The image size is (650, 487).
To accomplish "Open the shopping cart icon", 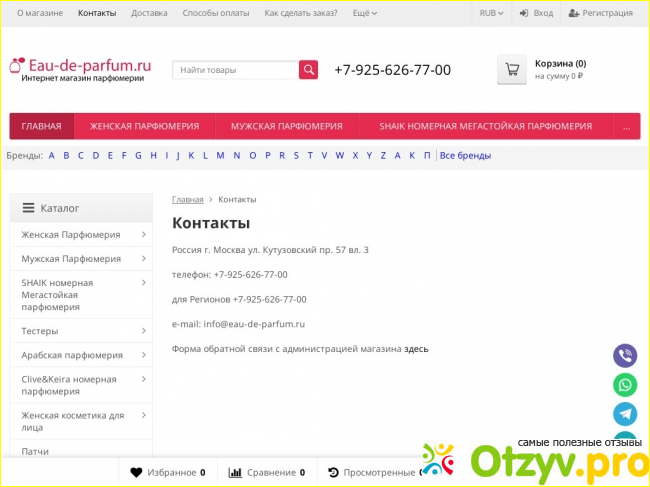I will (512, 70).
